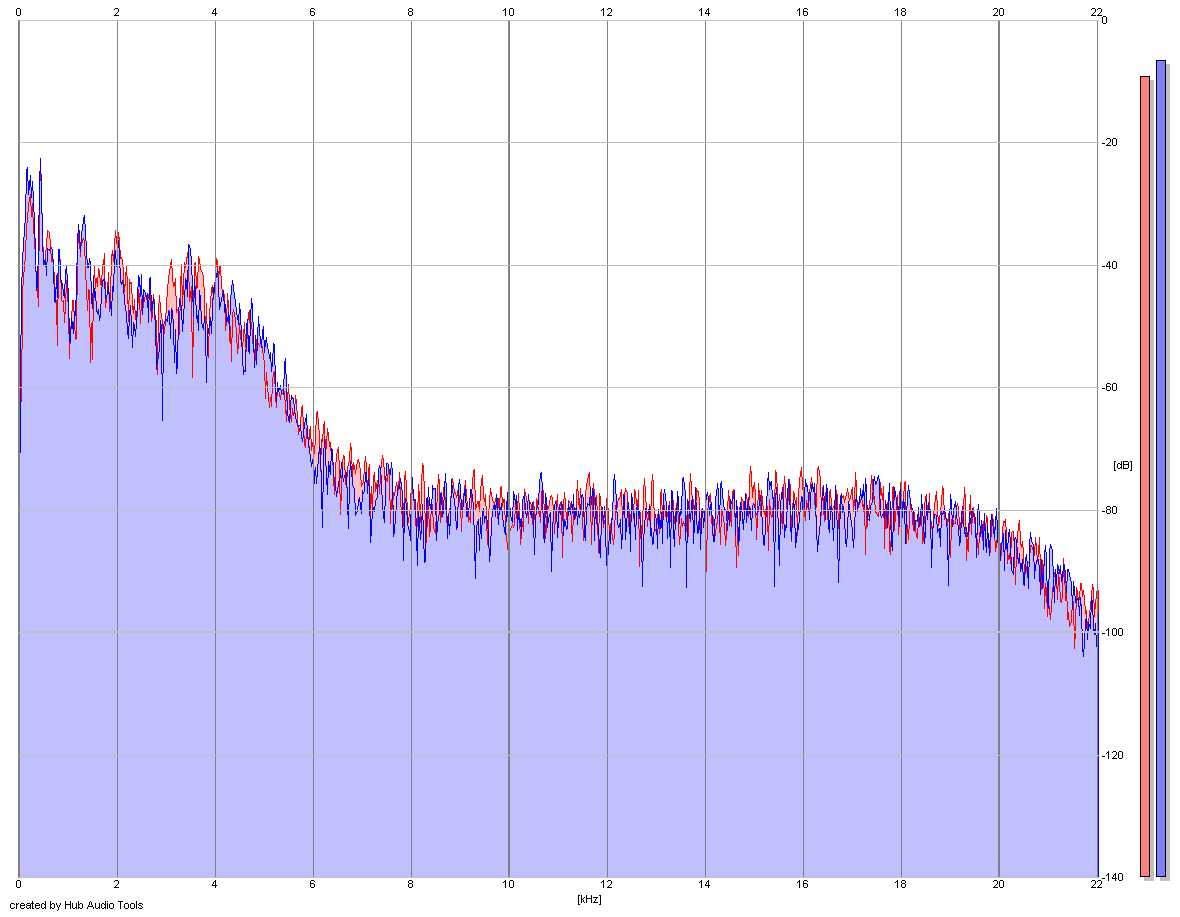Click the -40 dB scale label
This screenshot has width=1180, height=917.
coord(1110,265)
